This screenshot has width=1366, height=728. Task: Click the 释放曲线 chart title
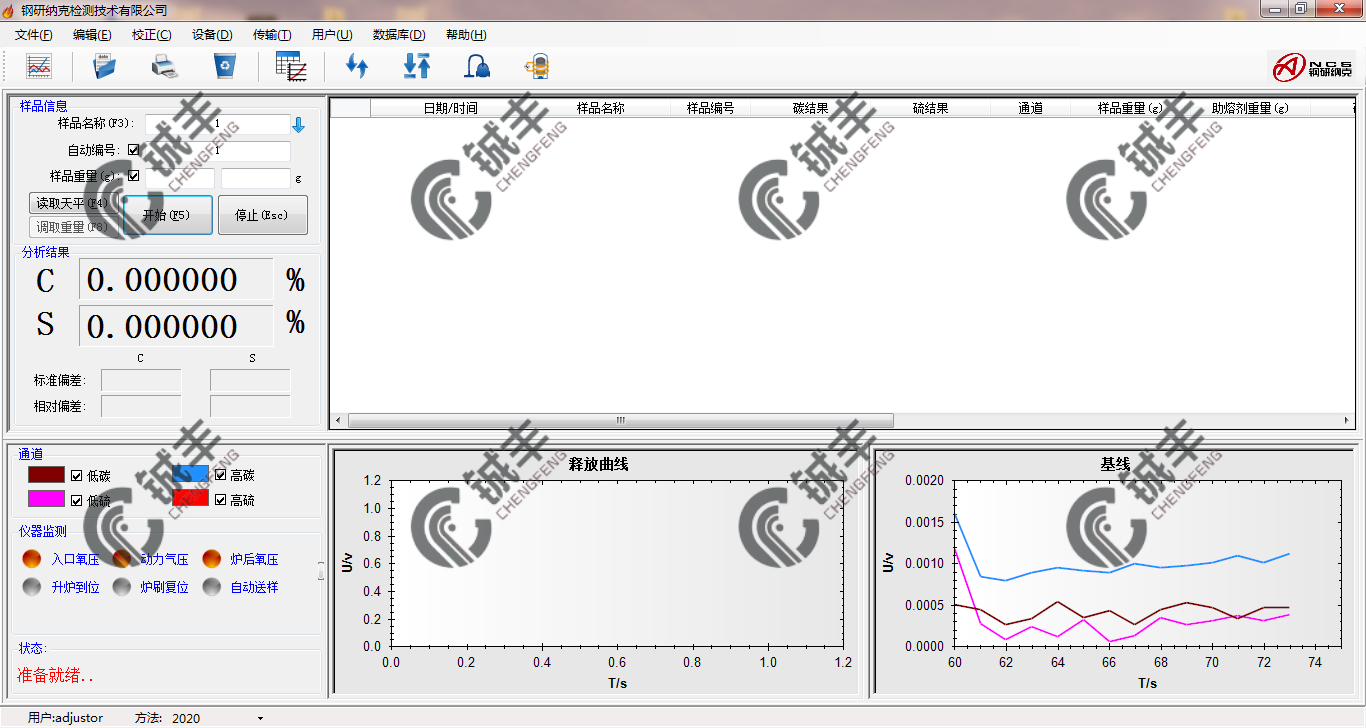point(598,464)
